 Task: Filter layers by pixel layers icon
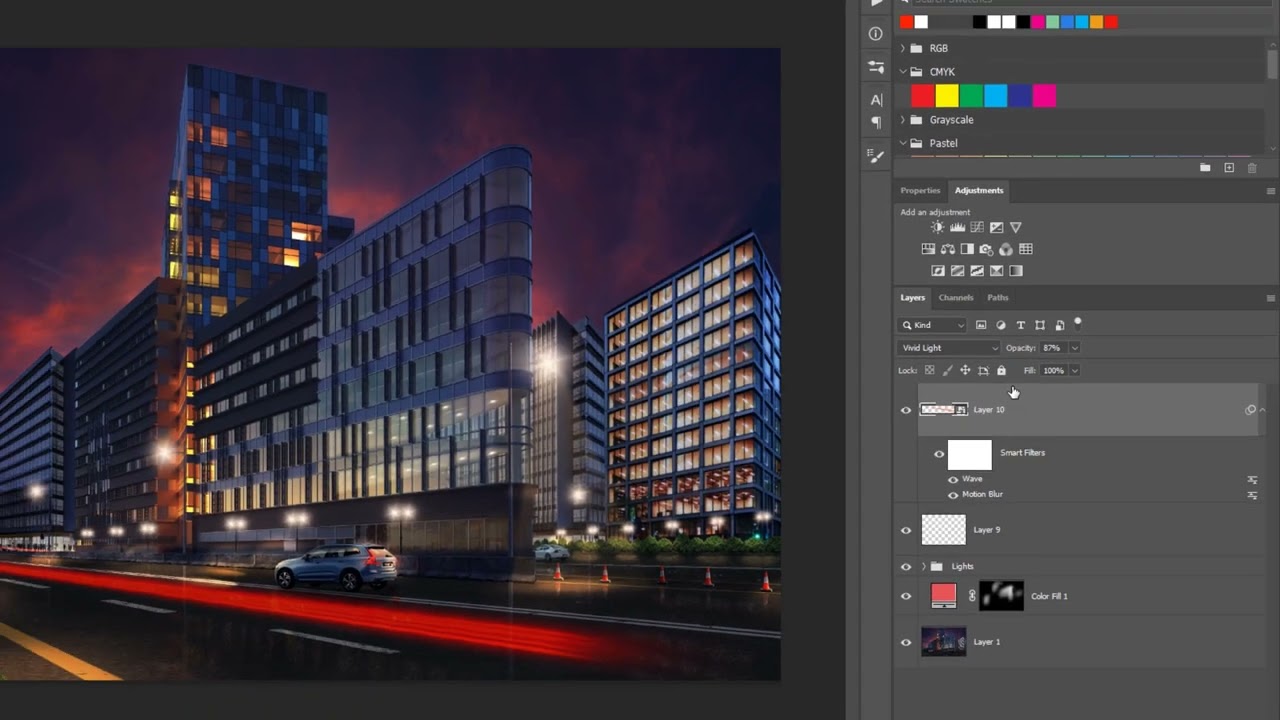tap(981, 325)
